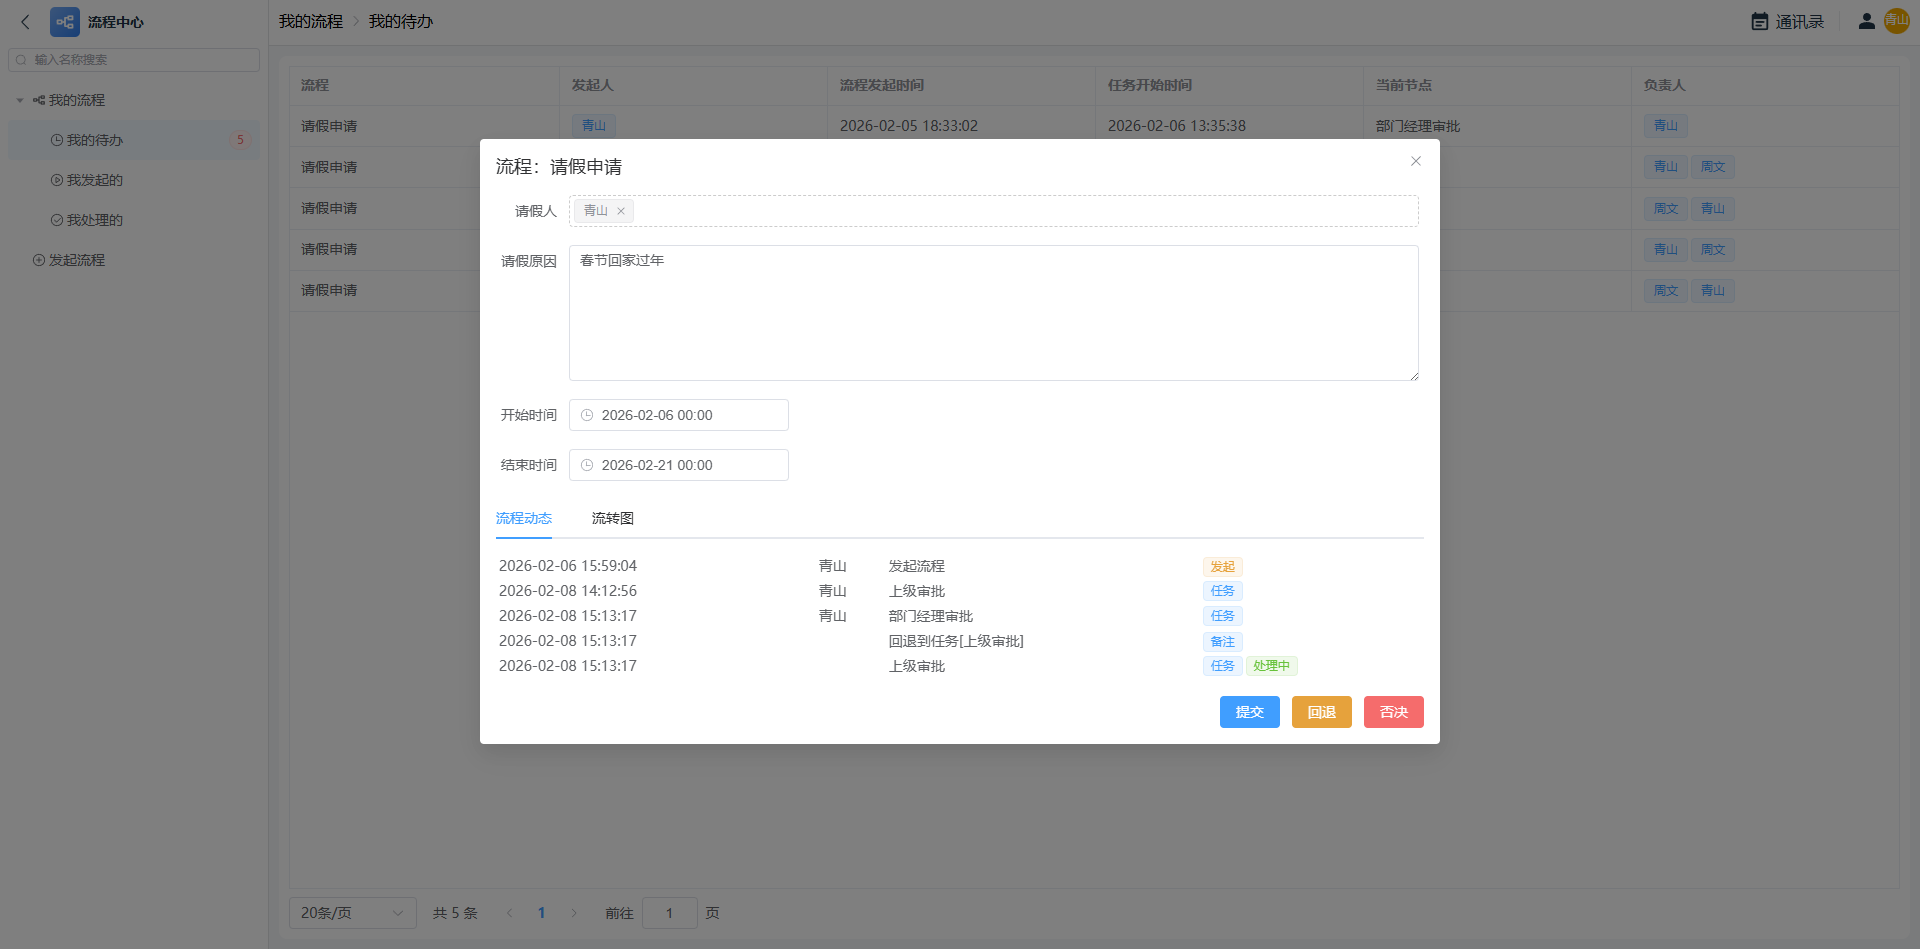1920x949 pixels.
Task: Close the 请假申请 dialog with the X
Action: (1416, 161)
